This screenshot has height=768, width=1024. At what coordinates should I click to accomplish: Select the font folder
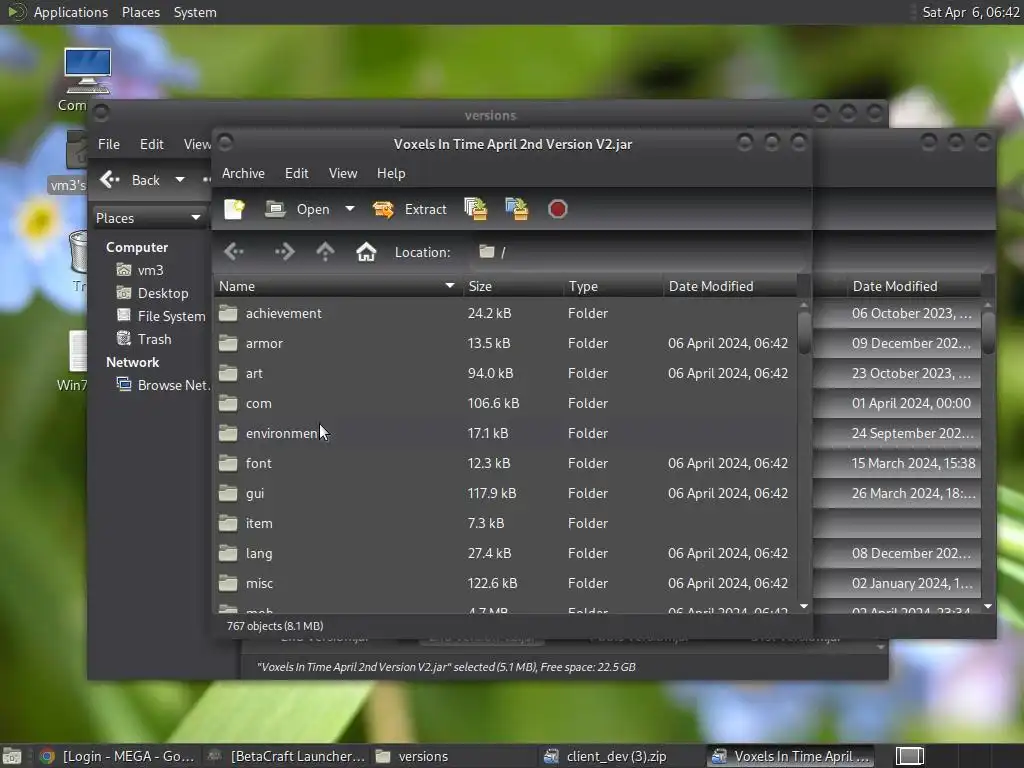(x=504, y=464)
